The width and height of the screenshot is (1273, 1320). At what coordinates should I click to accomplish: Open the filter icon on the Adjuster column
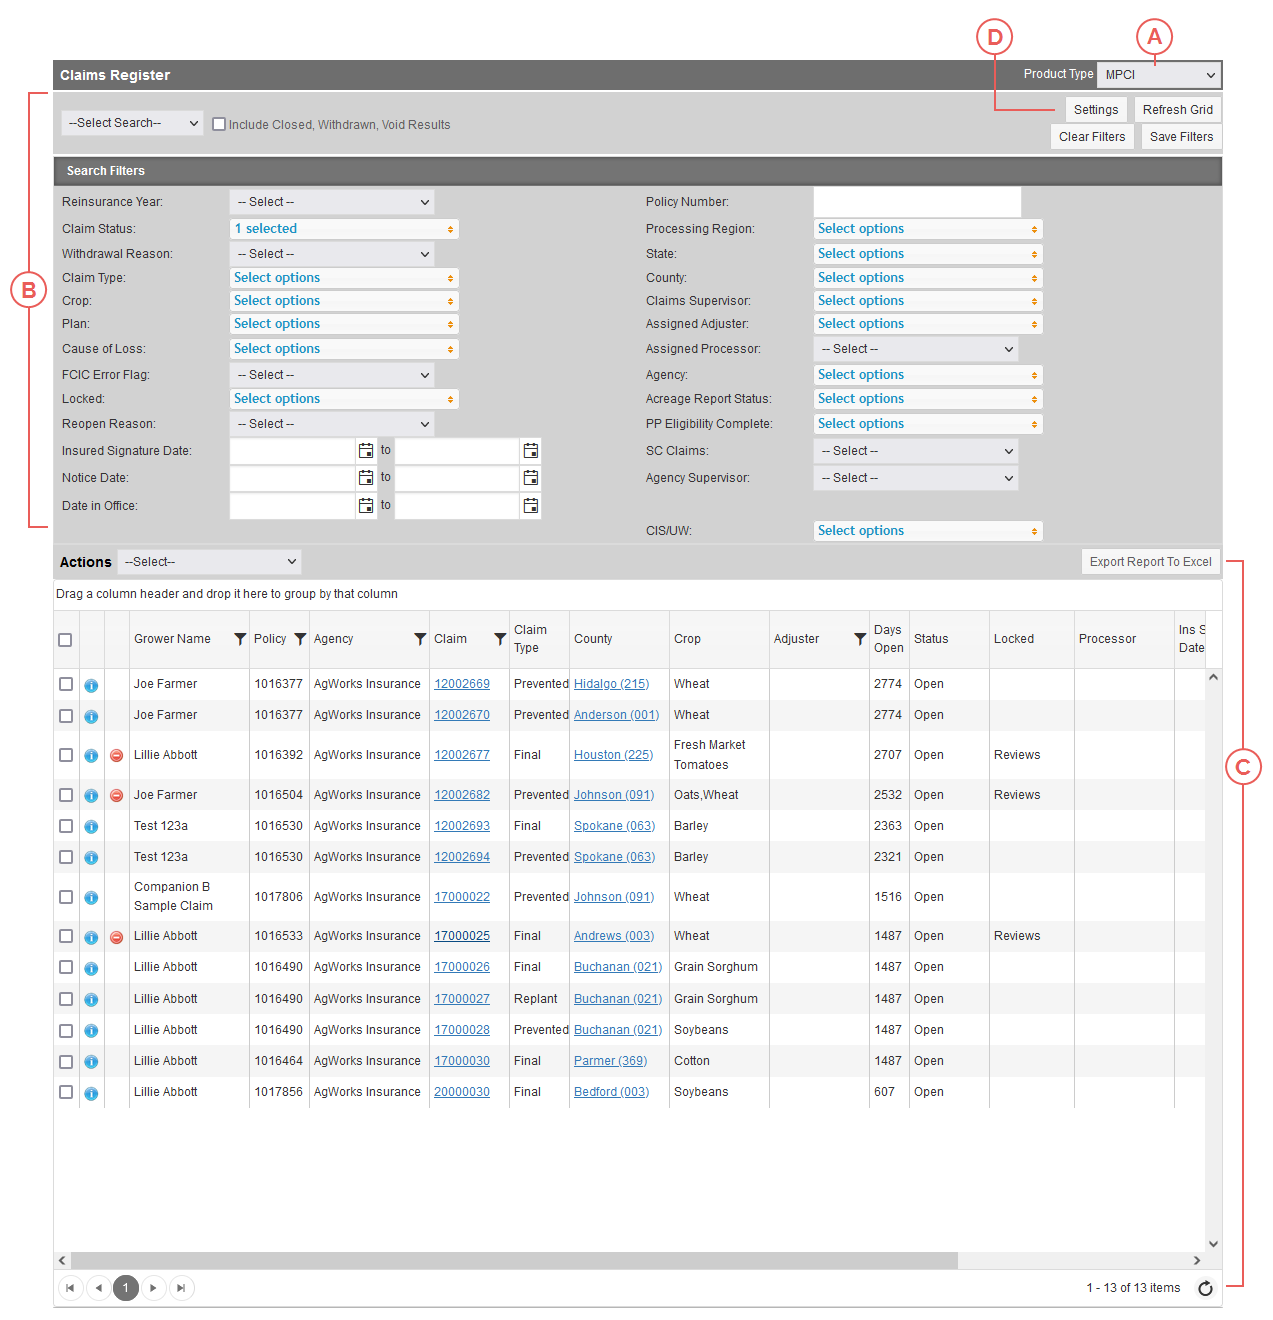pos(860,638)
